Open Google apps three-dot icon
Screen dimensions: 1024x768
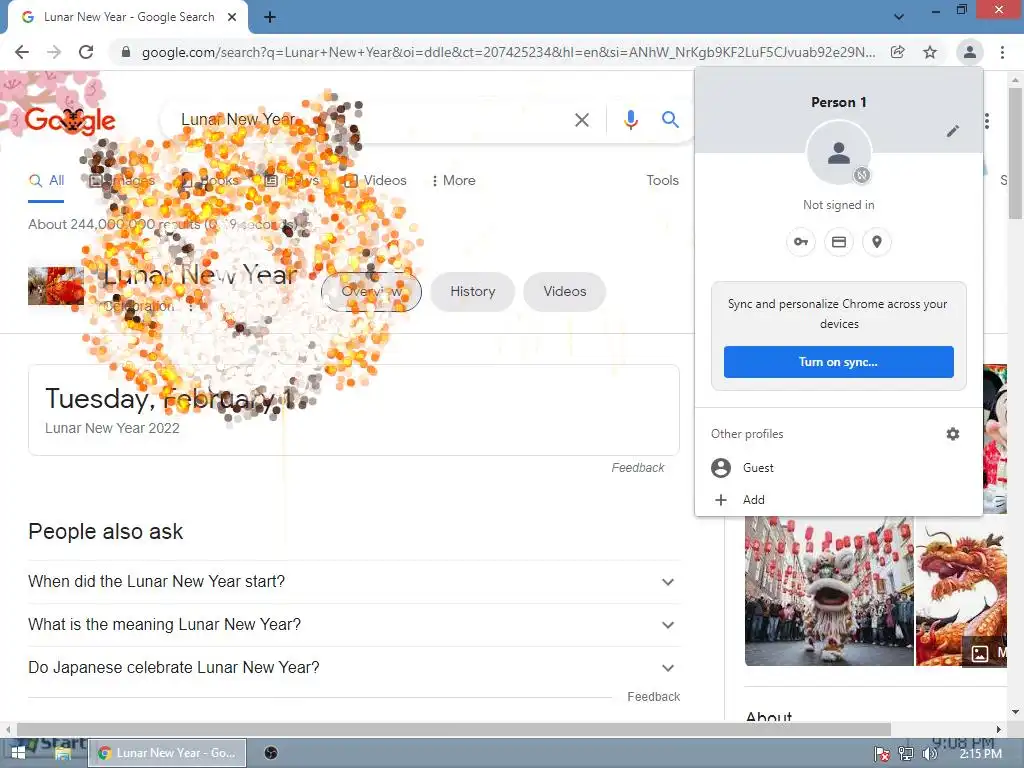point(987,121)
